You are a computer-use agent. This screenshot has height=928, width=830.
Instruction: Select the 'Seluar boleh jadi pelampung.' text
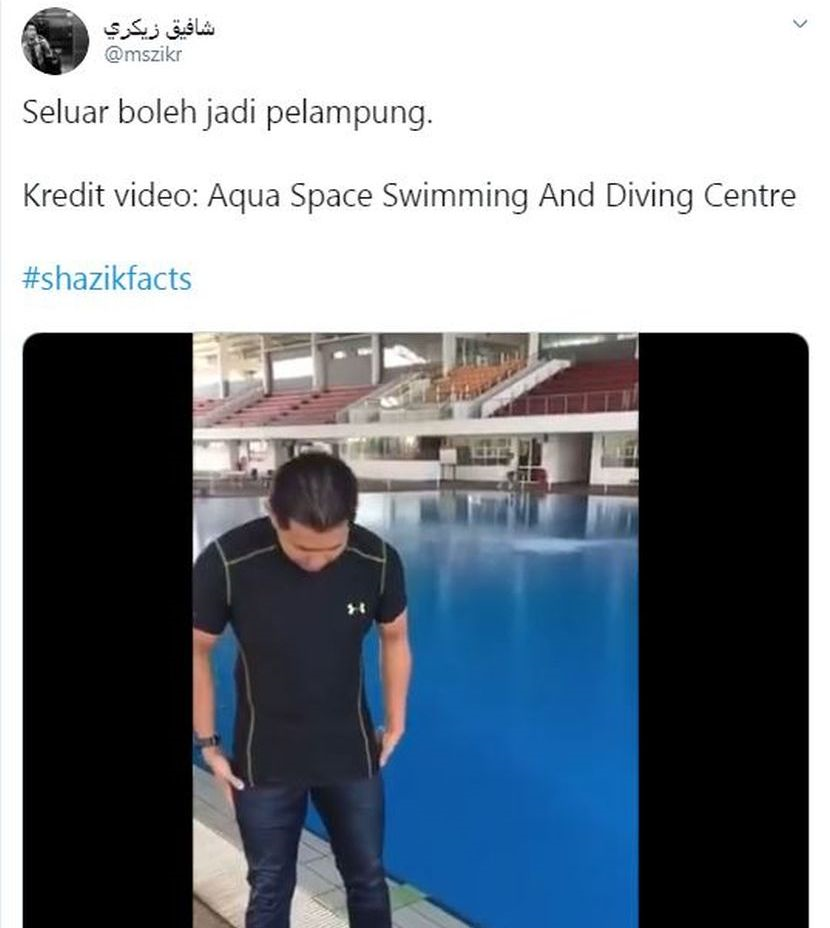point(227,112)
